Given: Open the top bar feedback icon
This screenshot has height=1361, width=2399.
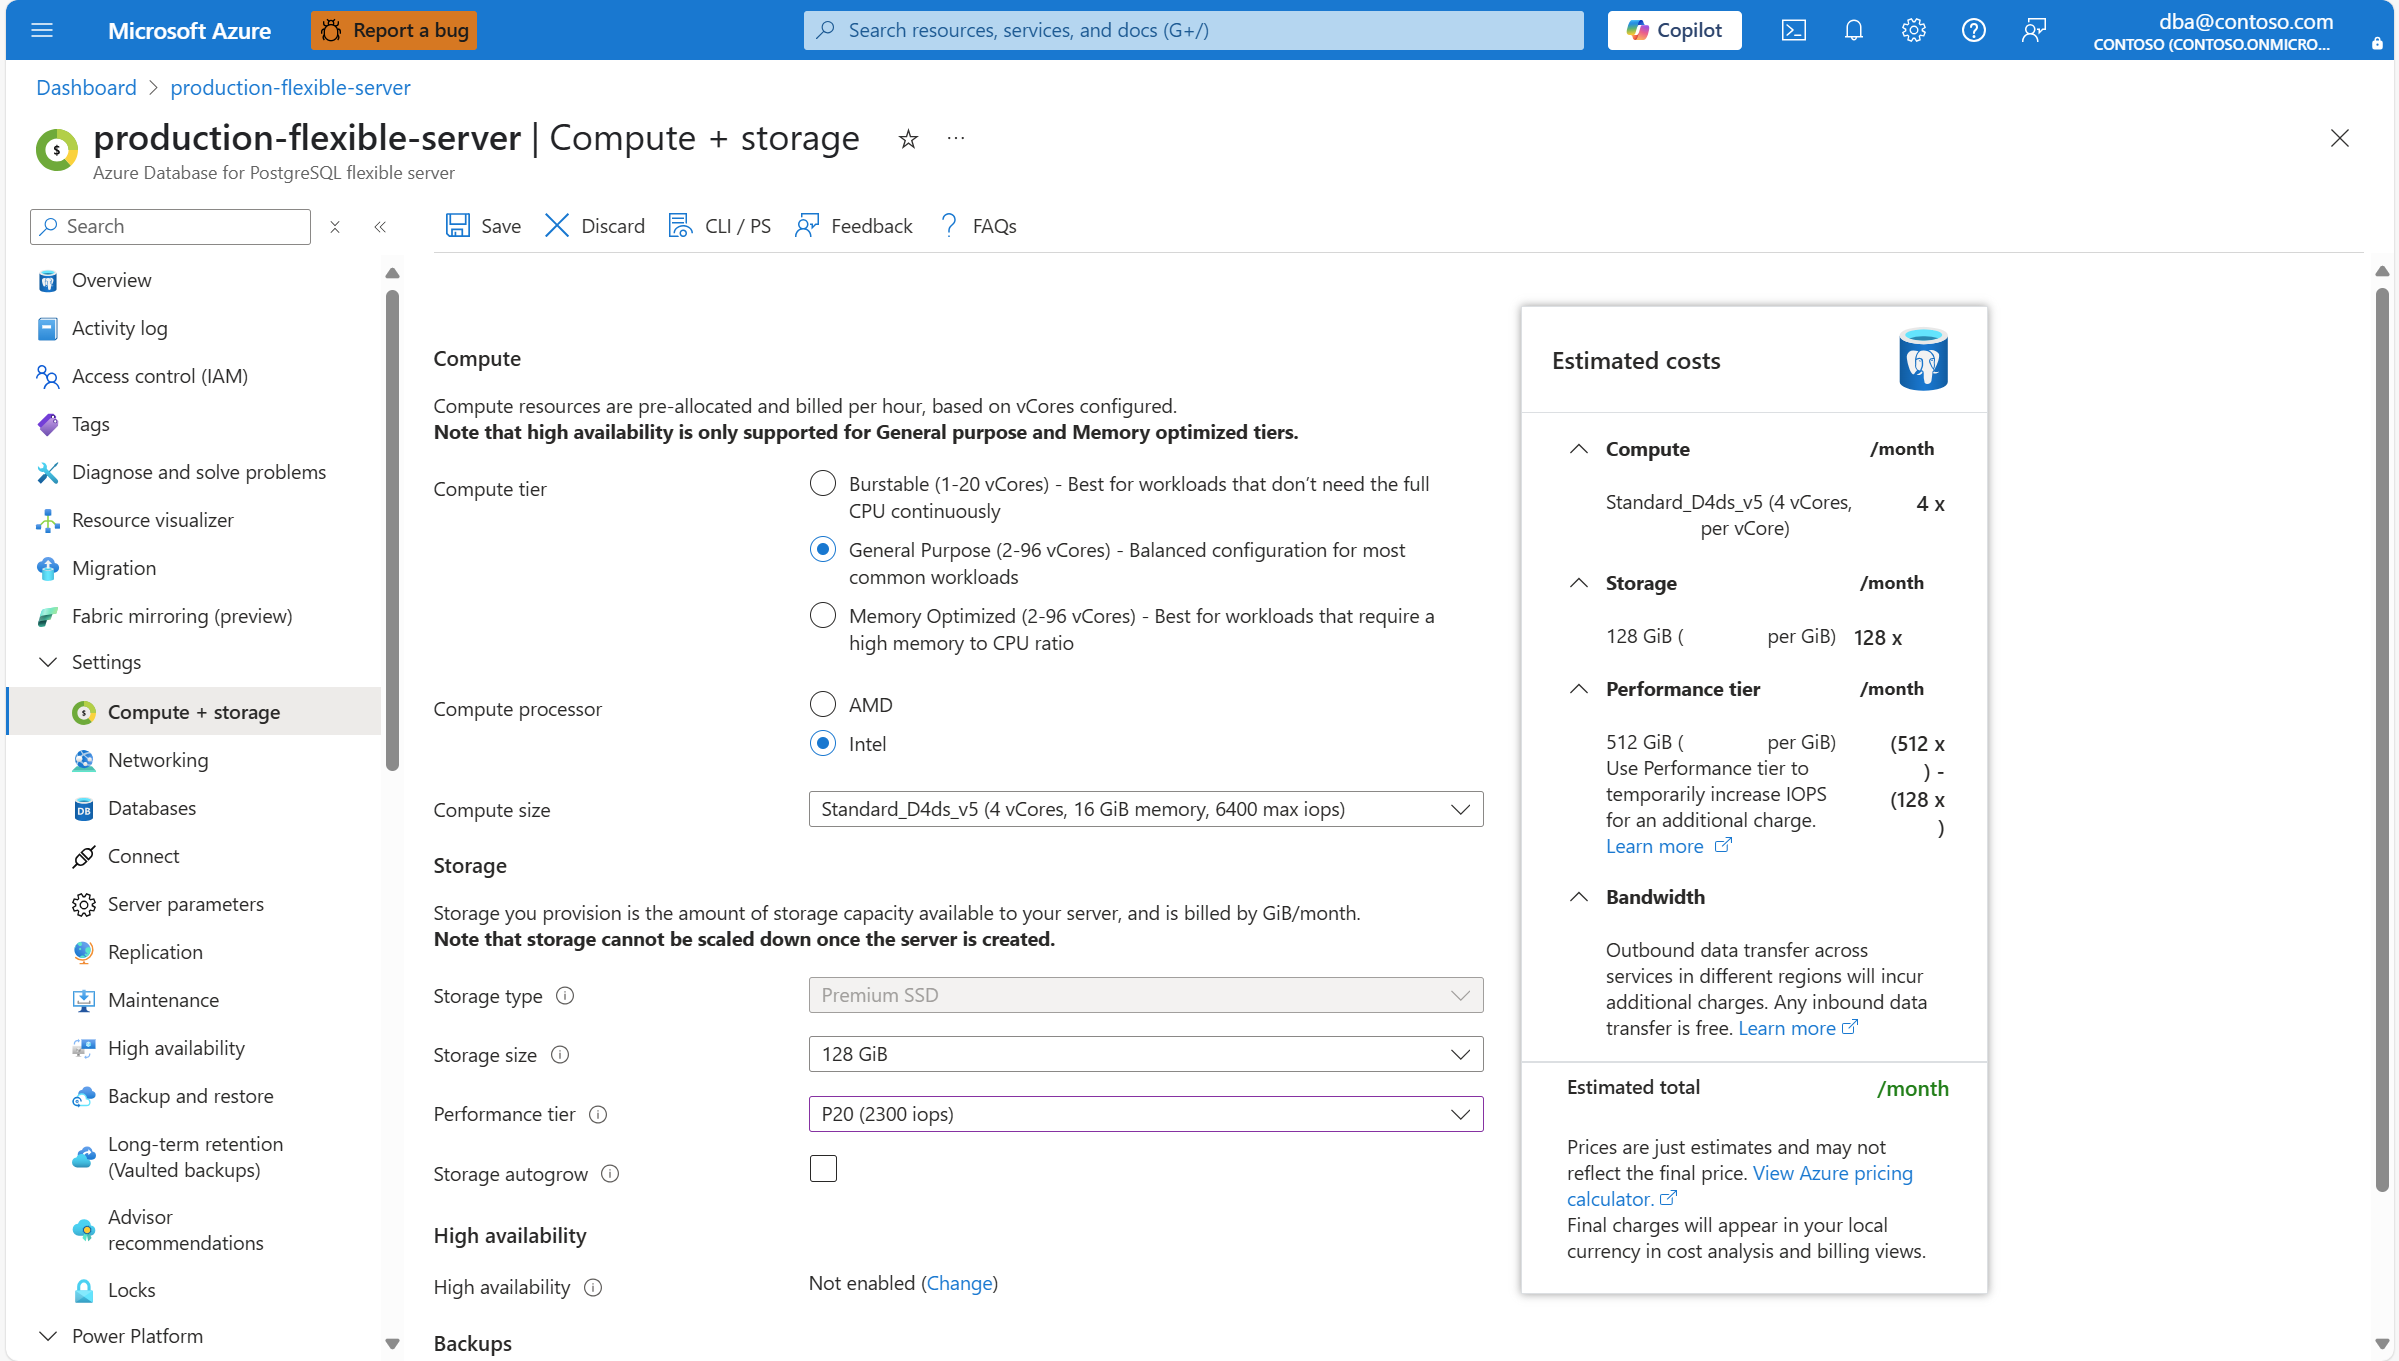Looking at the screenshot, I should point(2033,30).
